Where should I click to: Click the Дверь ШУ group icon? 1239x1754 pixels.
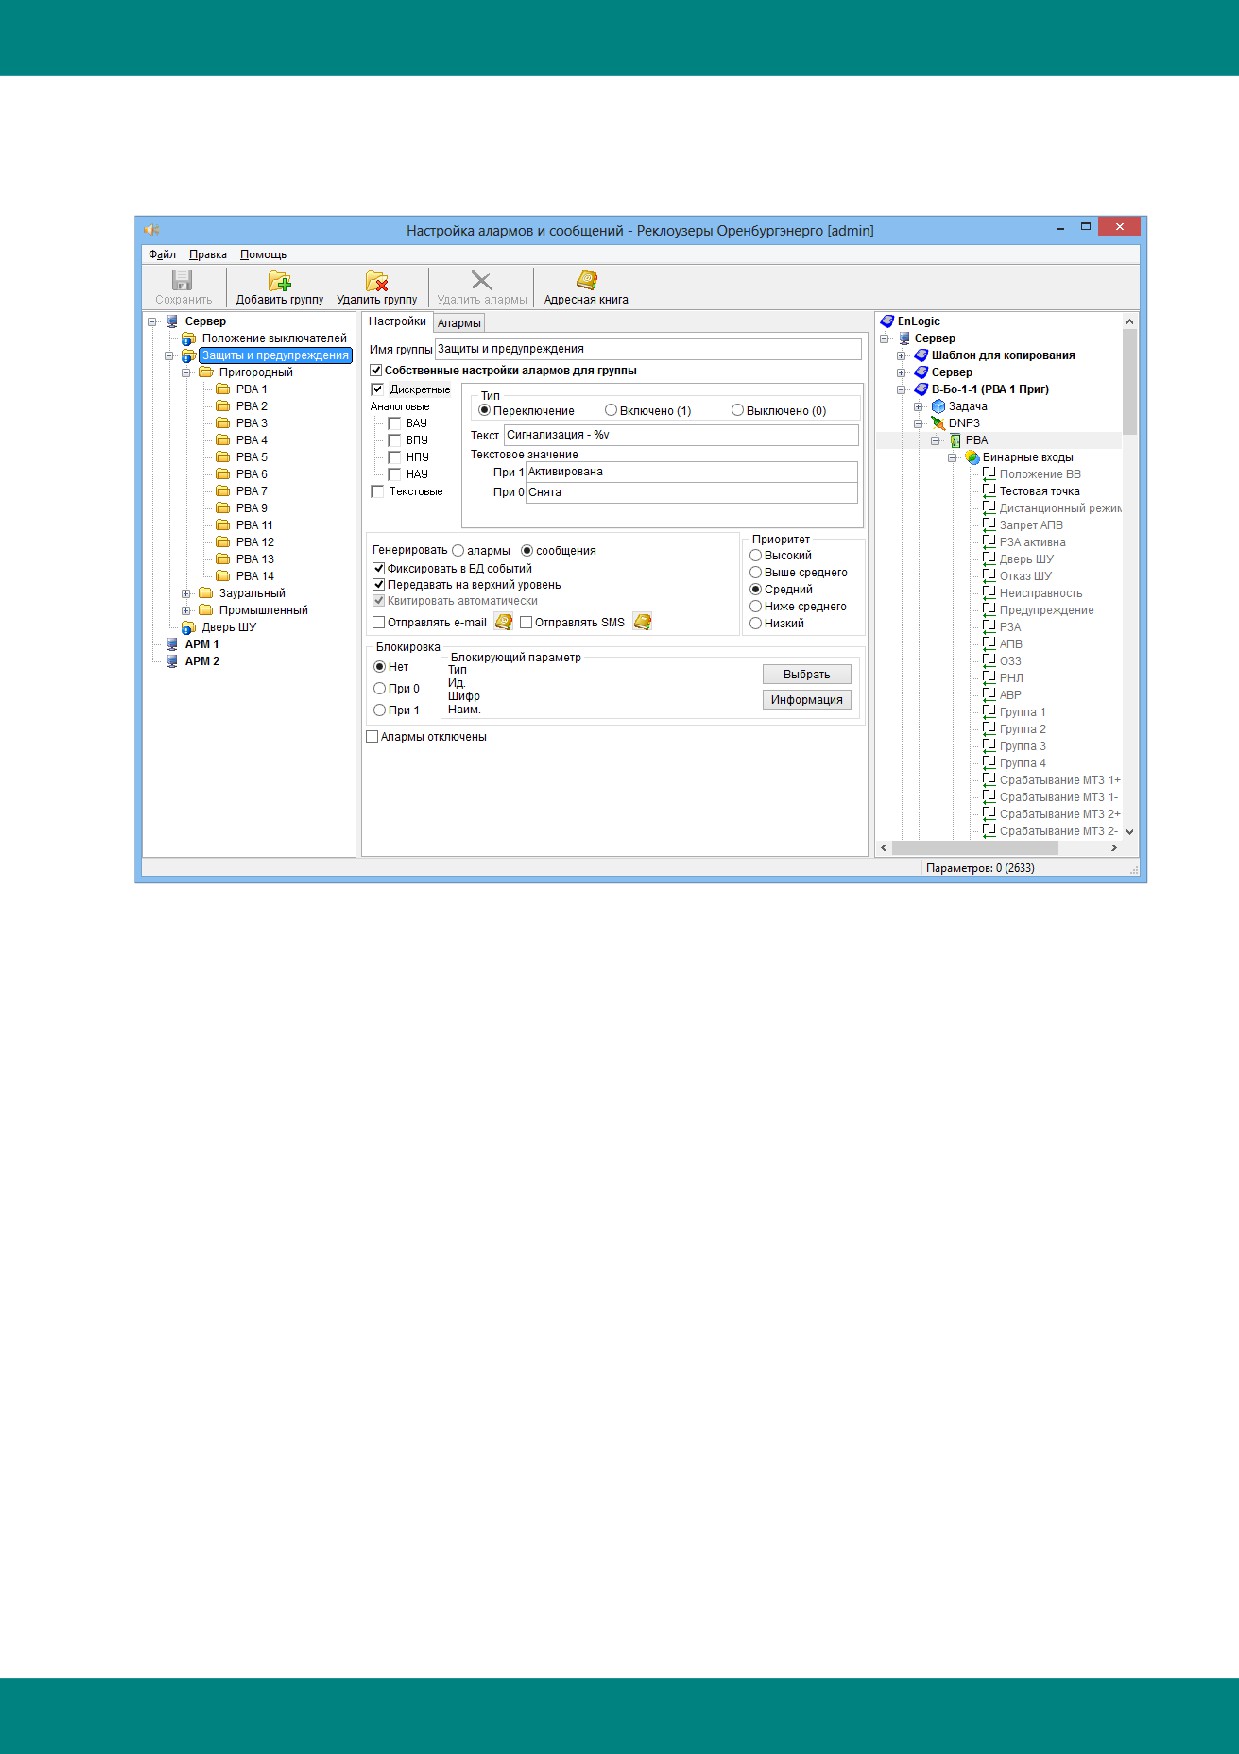pyautogui.click(x=188, y=627)
